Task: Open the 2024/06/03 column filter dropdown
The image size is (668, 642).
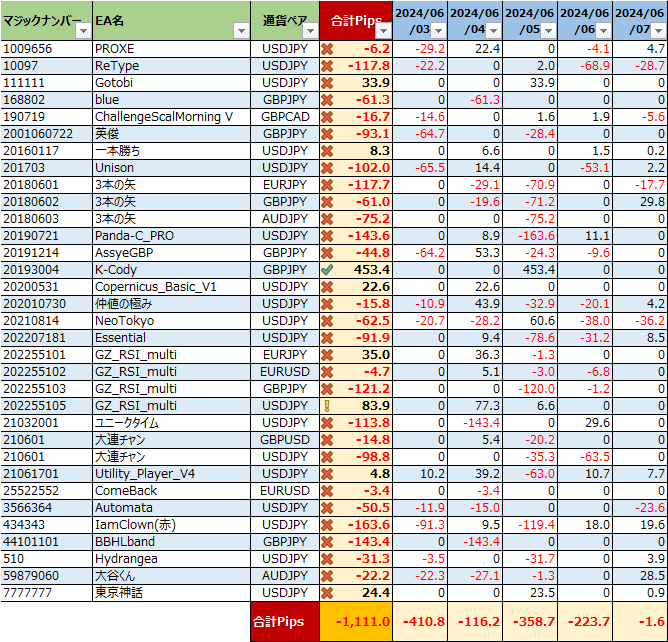Action: pyautogui.click(x=438, y=31)
